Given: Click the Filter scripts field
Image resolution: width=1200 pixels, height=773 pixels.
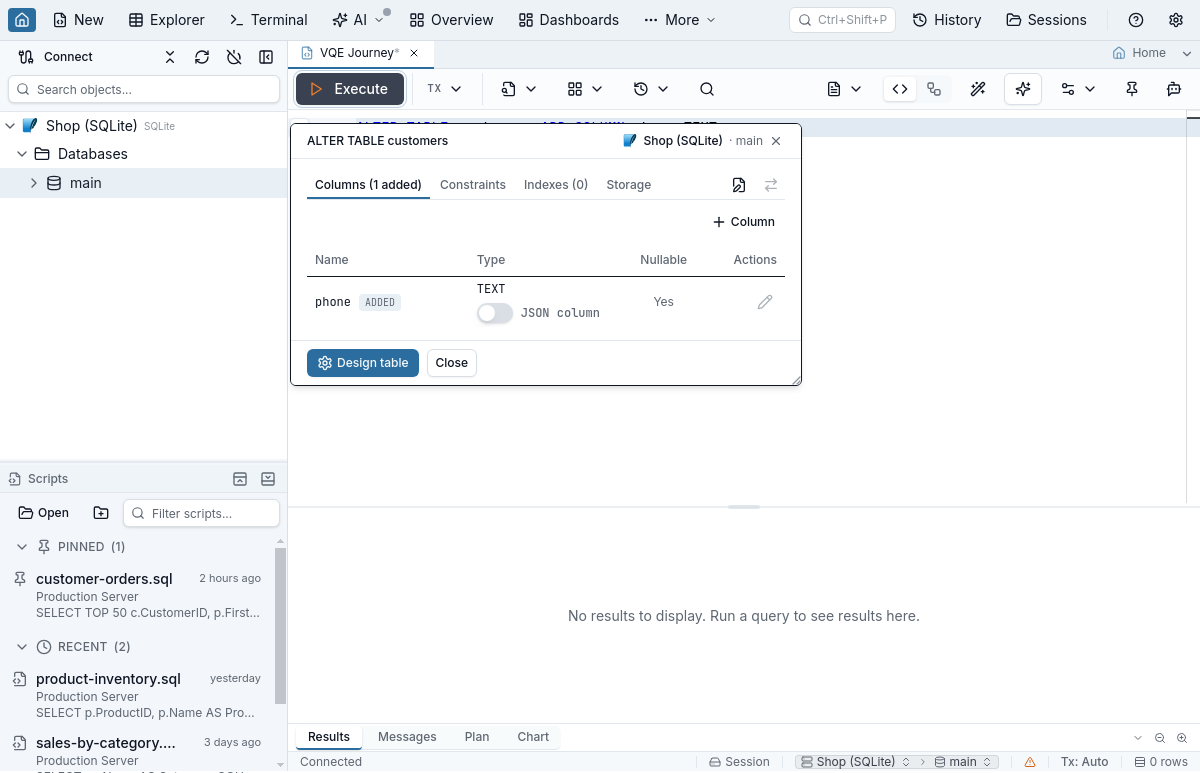Looking at the screenshot, I should click(201, 513).
